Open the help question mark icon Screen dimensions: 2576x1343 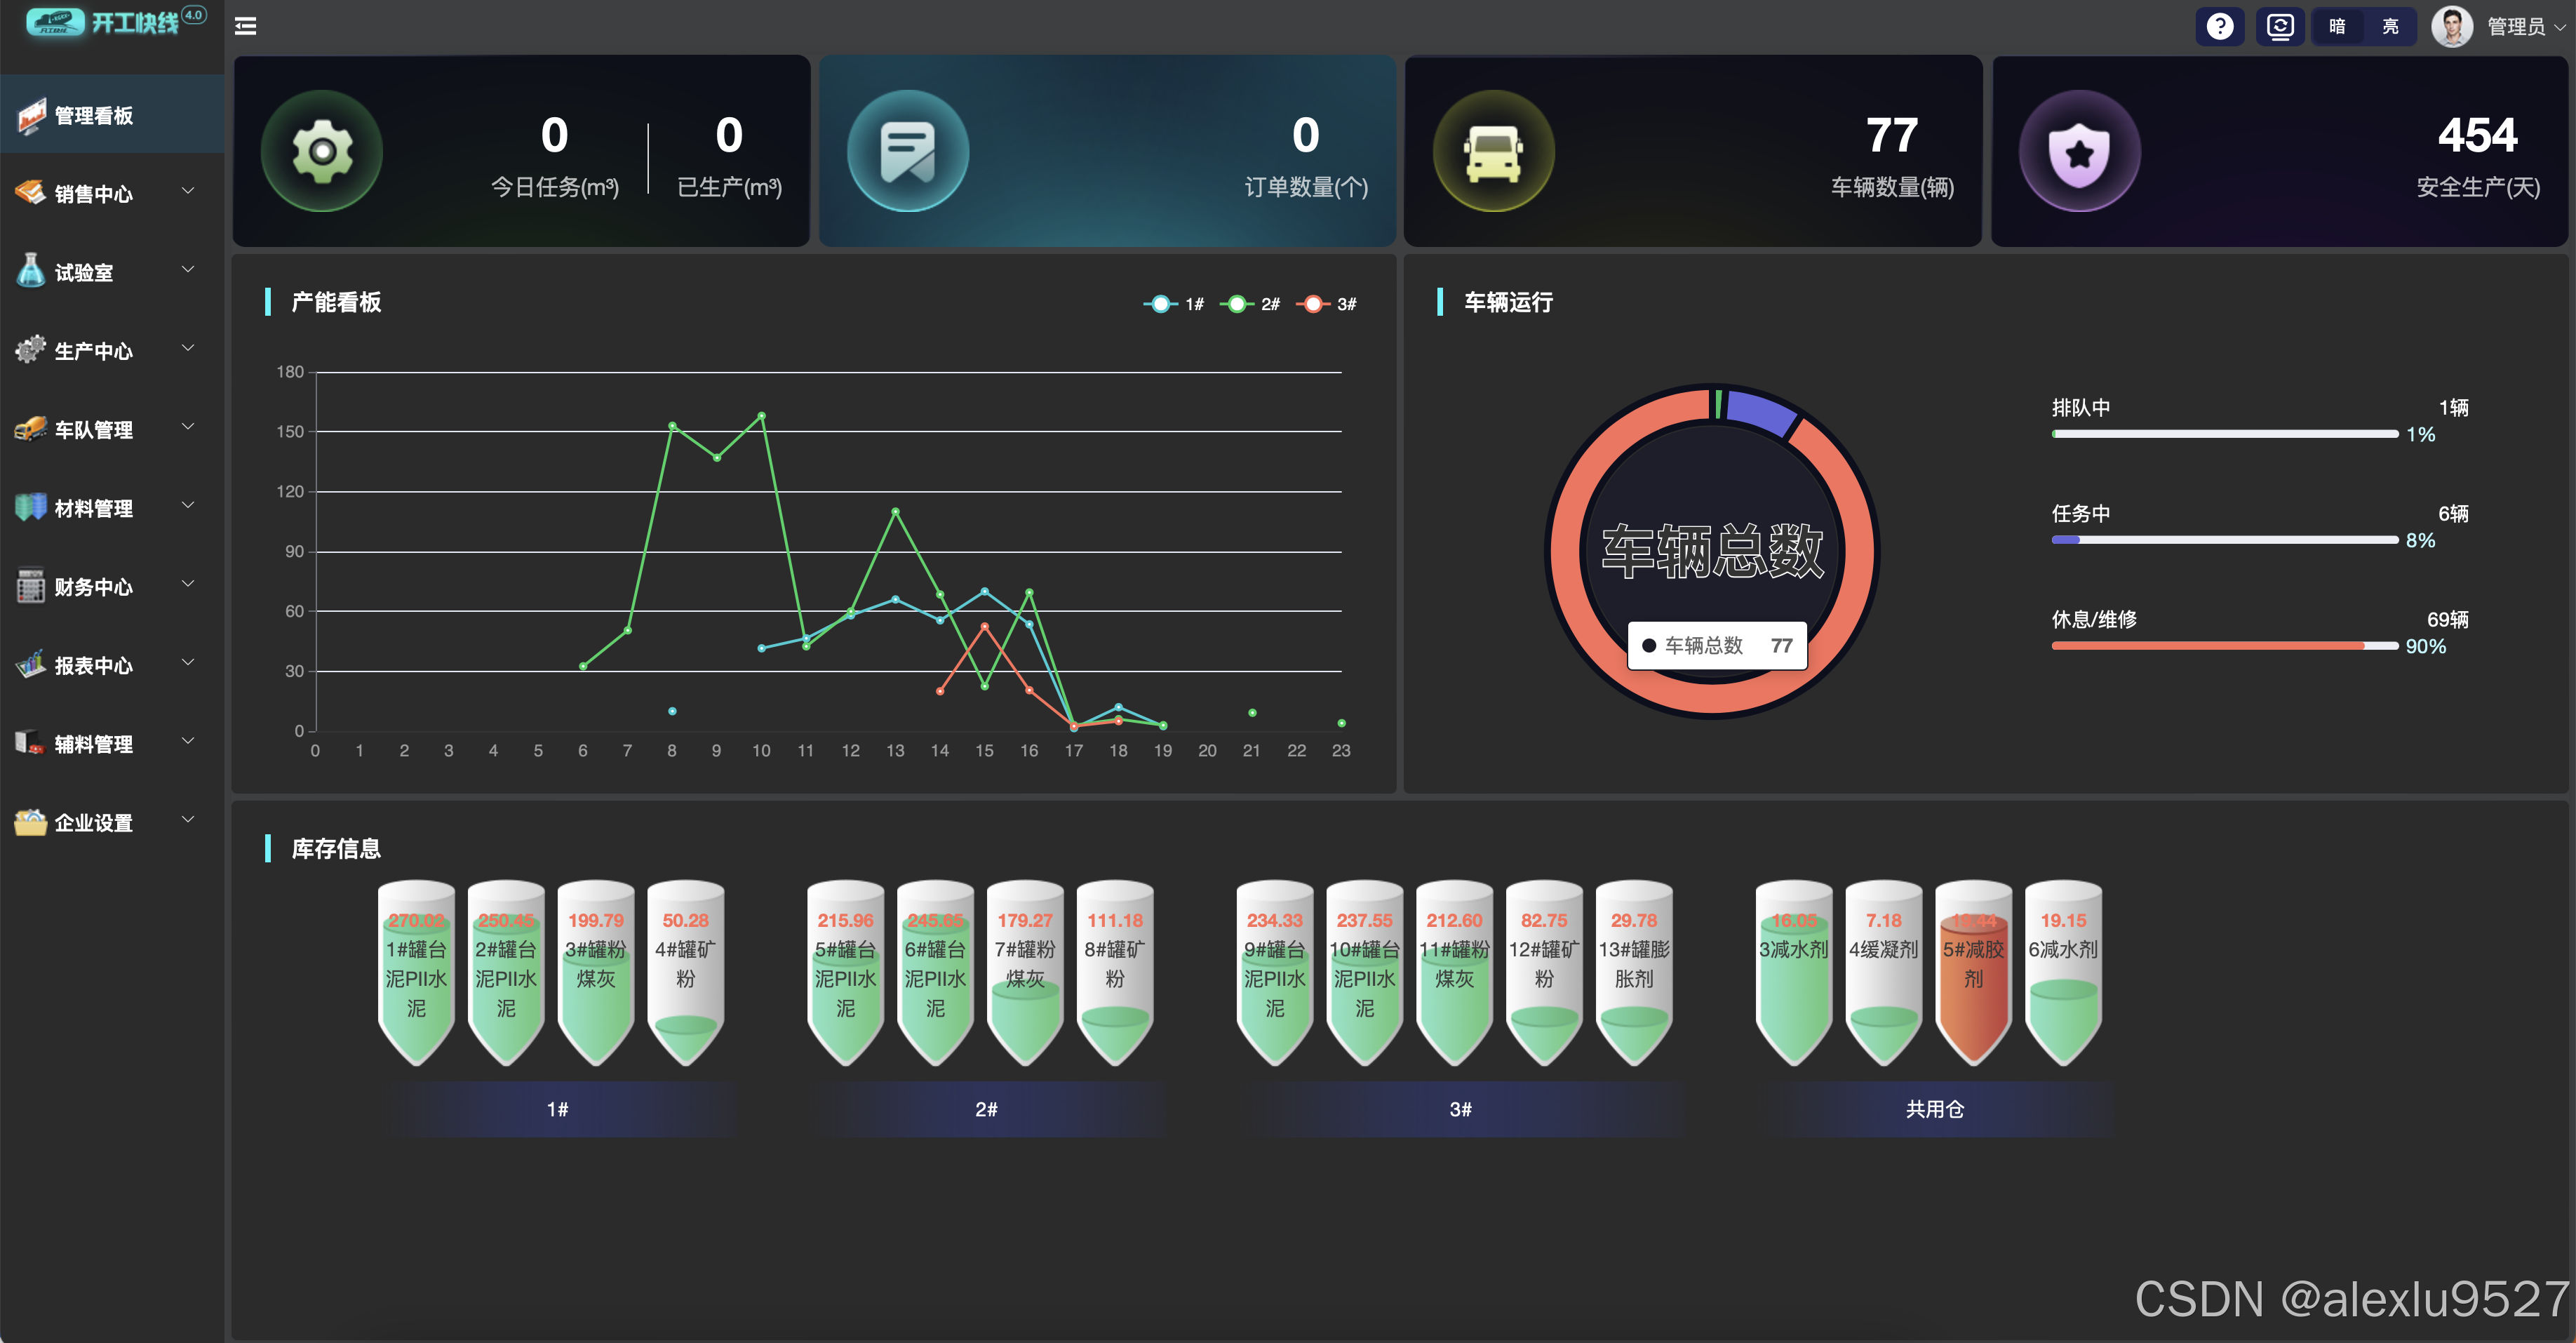pos(2219,26)
